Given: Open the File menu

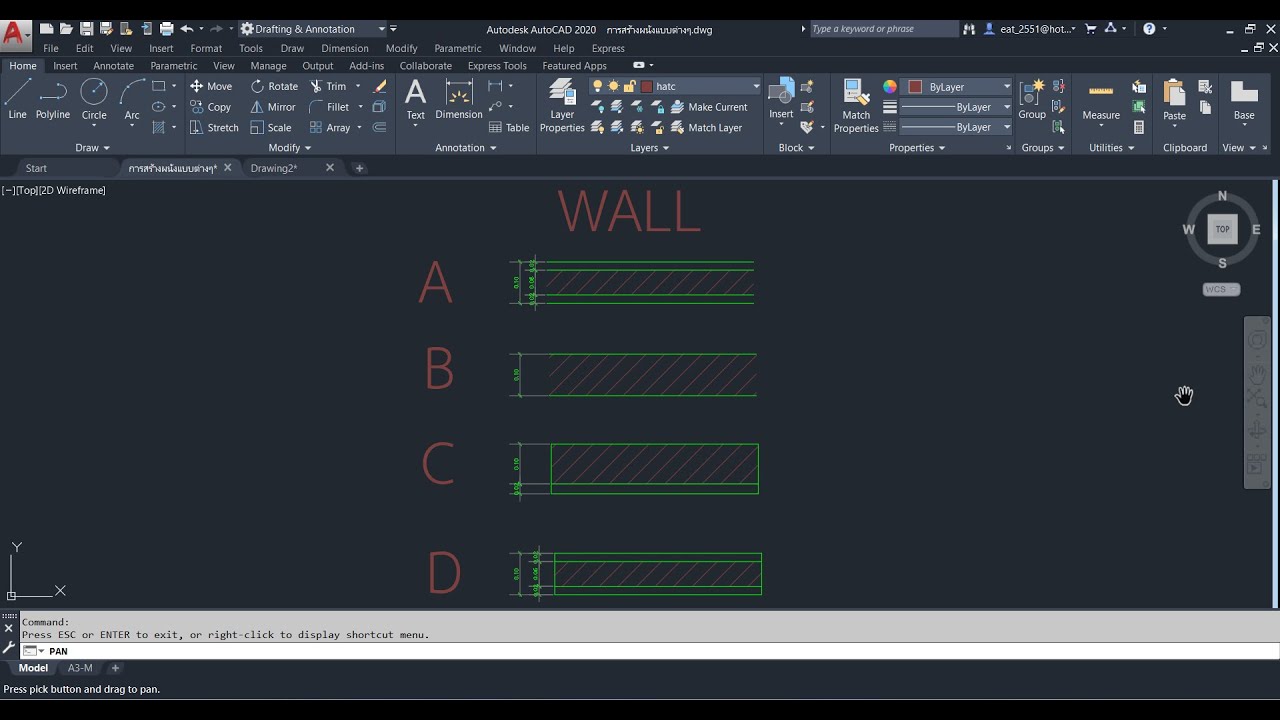Looking at the screenshot, I should click(x=51, y=48).
